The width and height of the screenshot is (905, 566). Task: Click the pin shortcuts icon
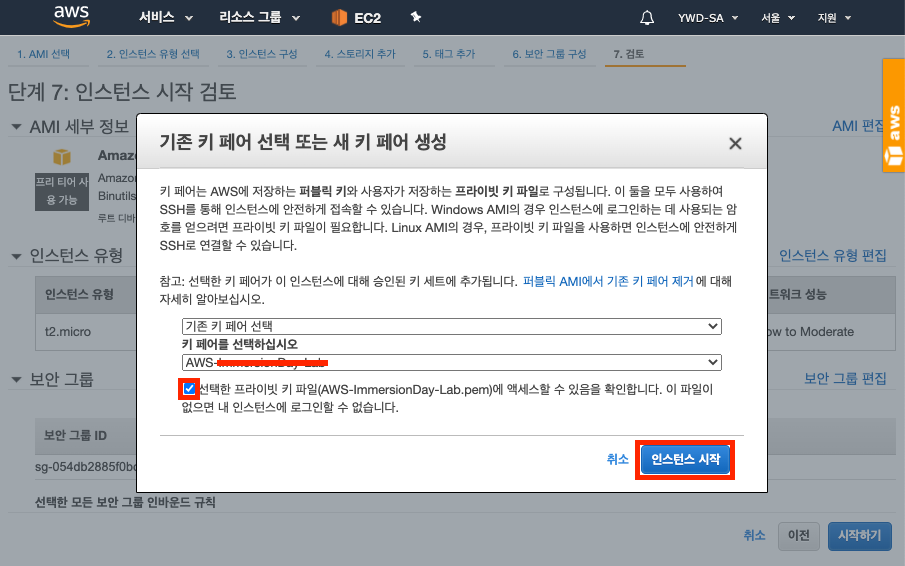pyautogui.click(x=416, y=17)
